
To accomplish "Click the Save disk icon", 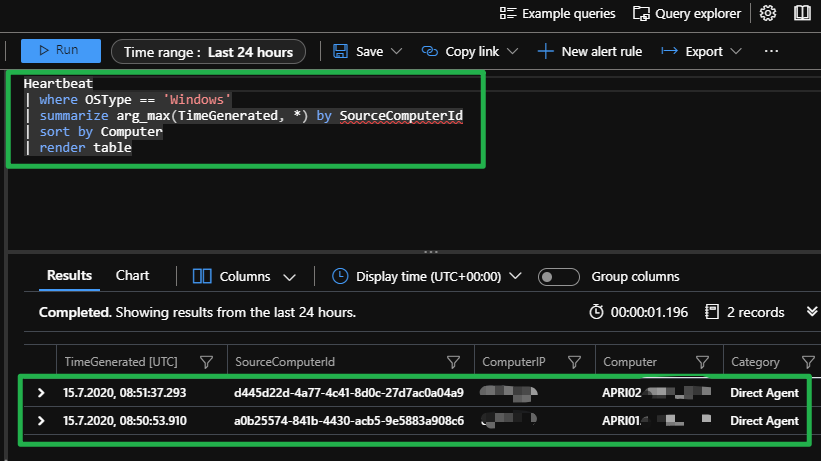I will [340, 51].
